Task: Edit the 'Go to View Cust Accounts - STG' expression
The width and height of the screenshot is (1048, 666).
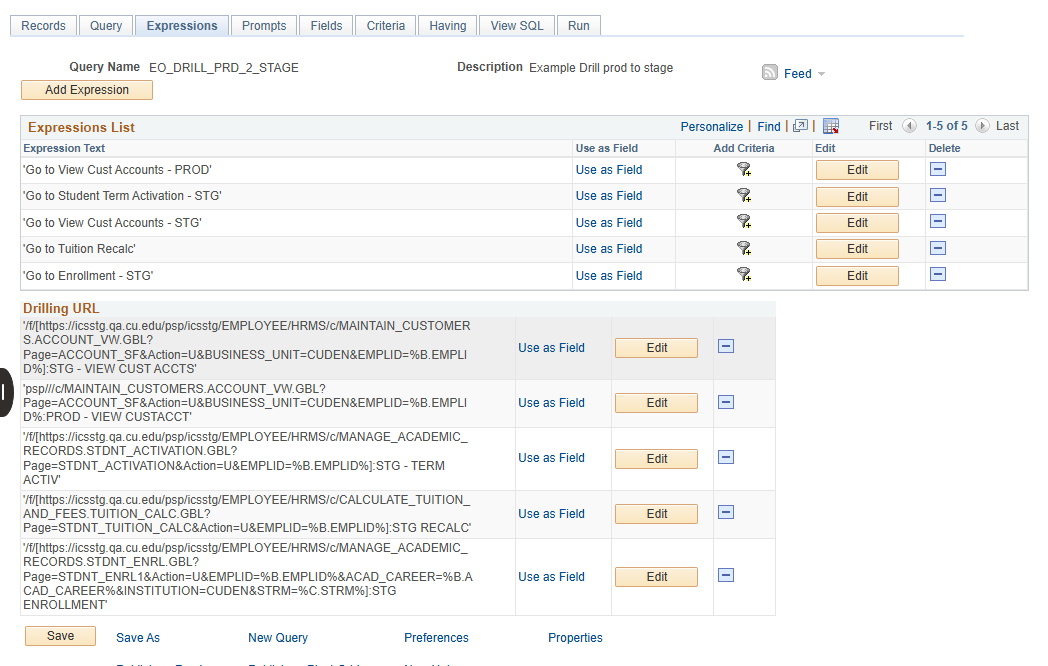Action: (857, 223)
